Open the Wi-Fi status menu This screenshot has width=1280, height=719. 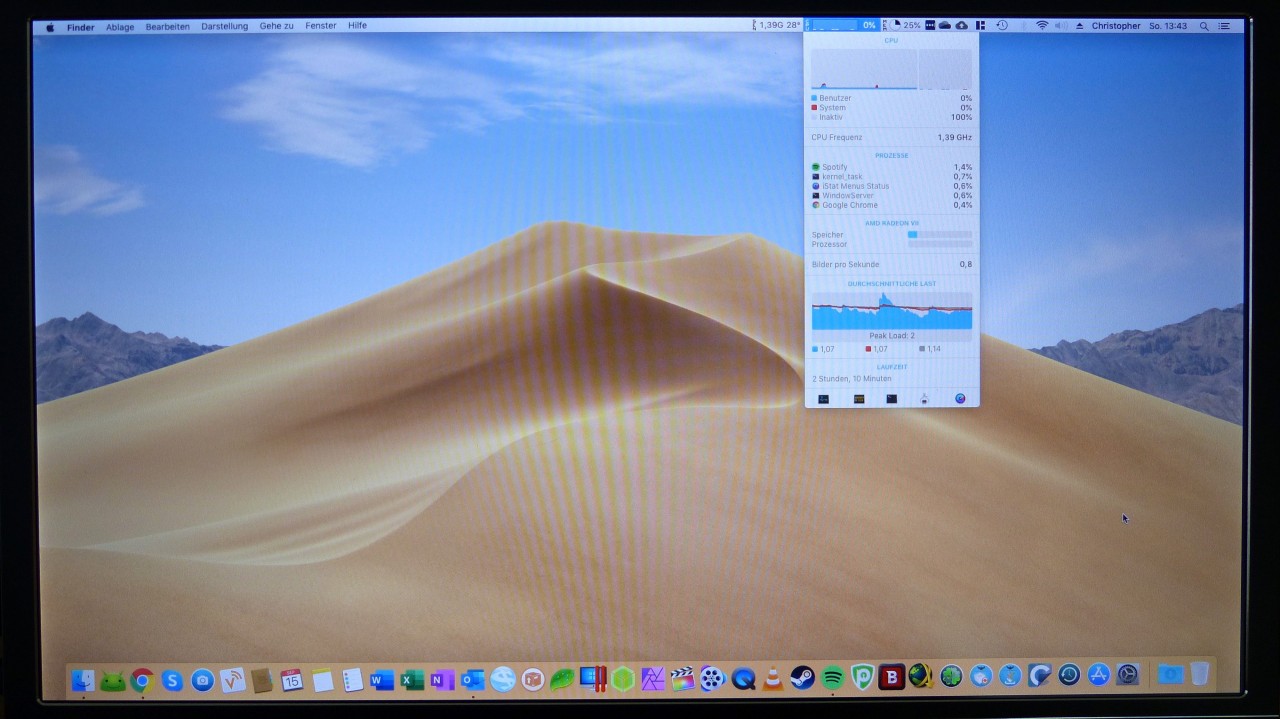1042,25
